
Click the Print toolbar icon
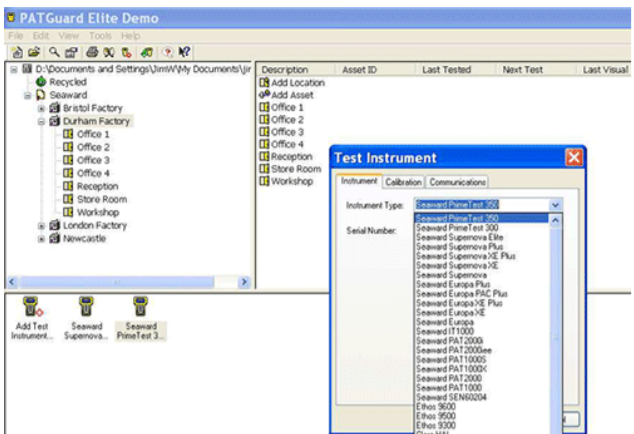92,51
